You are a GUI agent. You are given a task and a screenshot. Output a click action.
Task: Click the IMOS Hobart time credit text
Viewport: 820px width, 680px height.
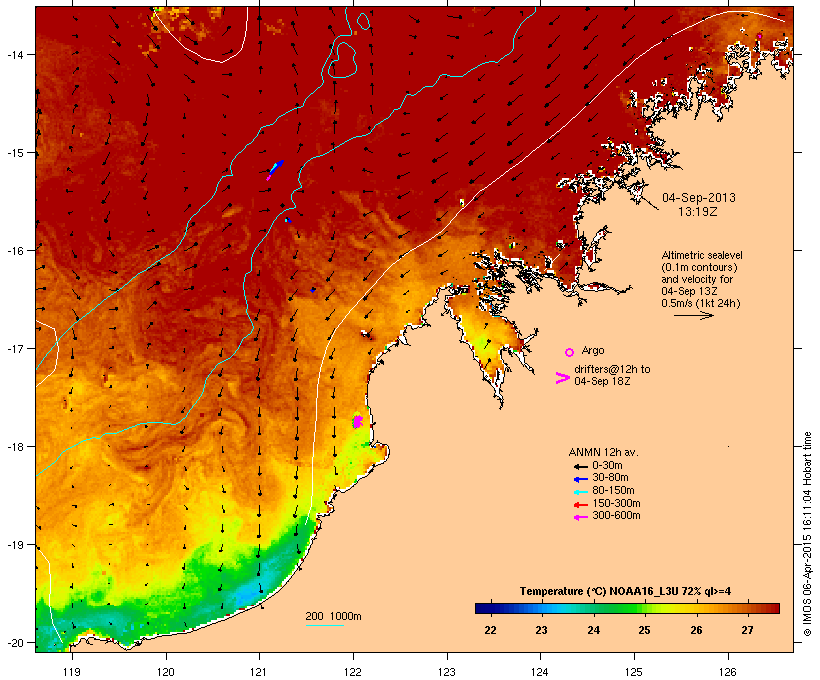(808, 534)
